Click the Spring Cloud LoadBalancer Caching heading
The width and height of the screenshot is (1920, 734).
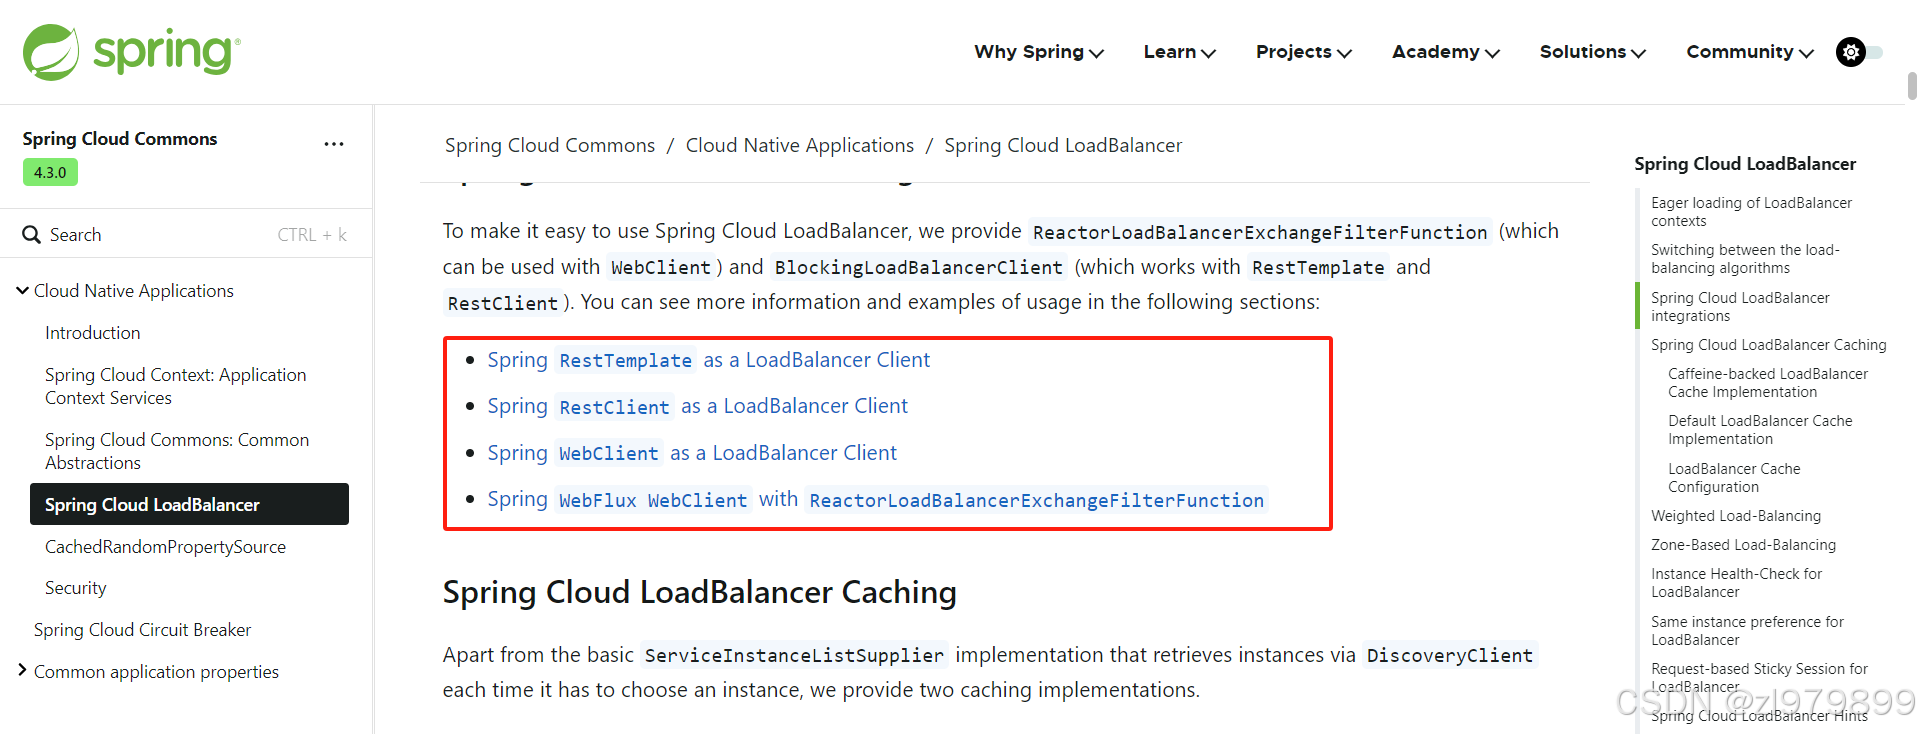click(700, 592)
